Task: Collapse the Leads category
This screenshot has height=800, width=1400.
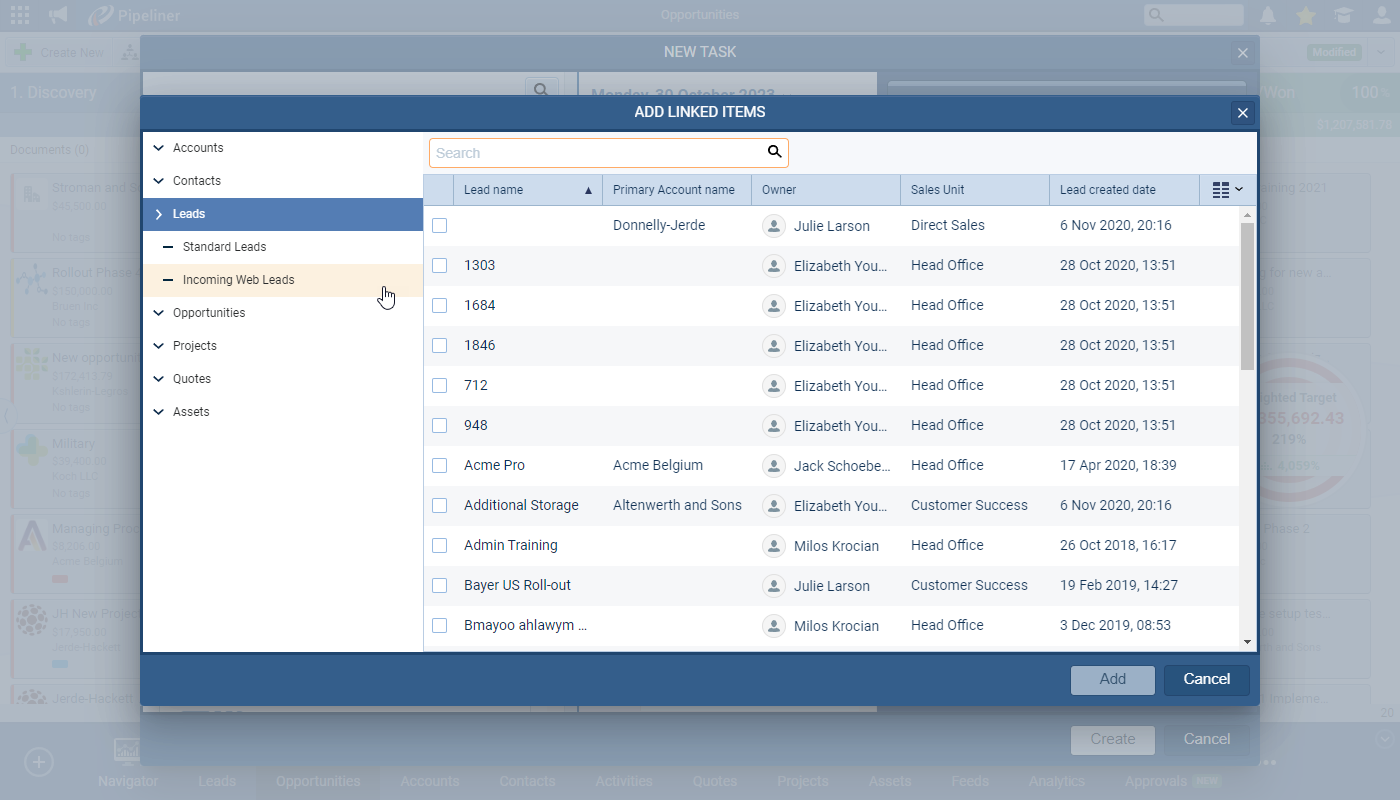Action: pyautogui.click(x=159, y=214)
